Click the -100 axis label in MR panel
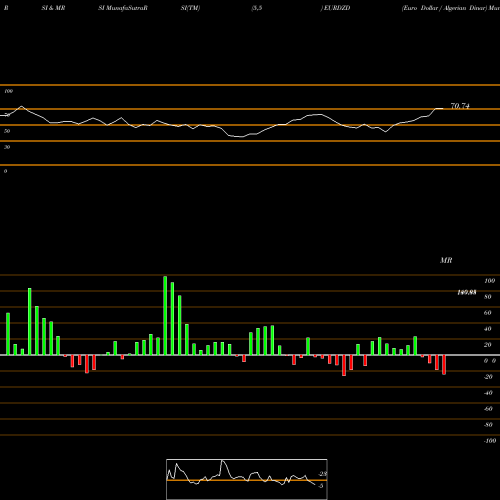 pos(490,441)
